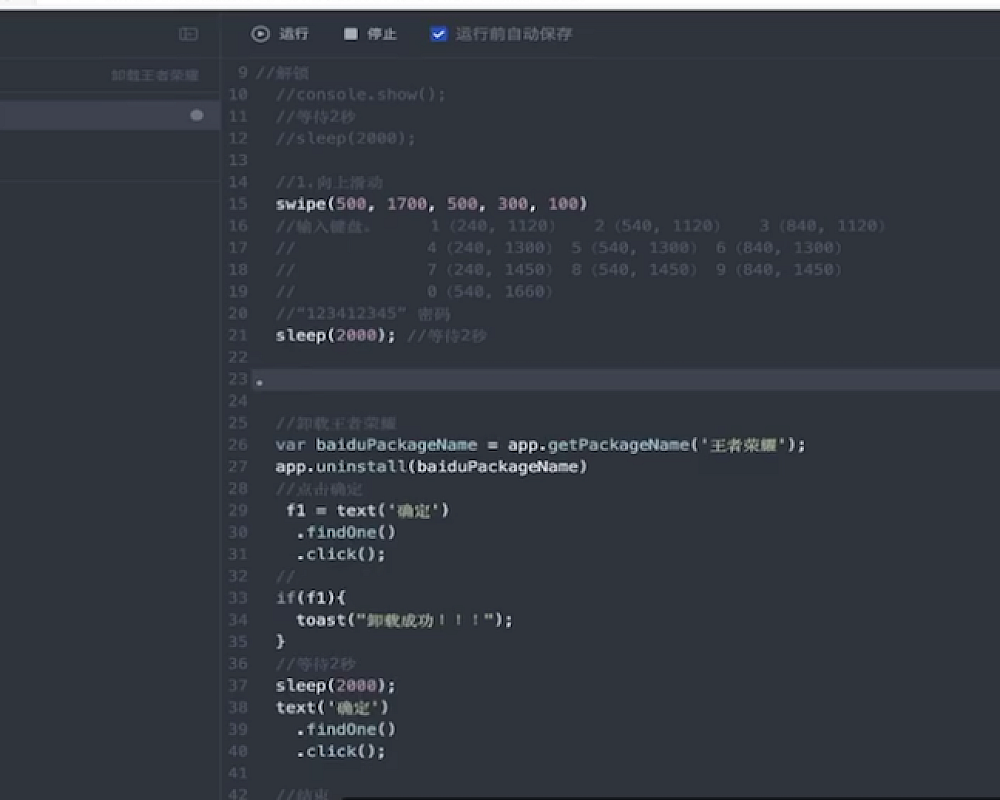
Task: Click line number 33 in the gutter
Action: pyautogui.click(x=237, y=598)
